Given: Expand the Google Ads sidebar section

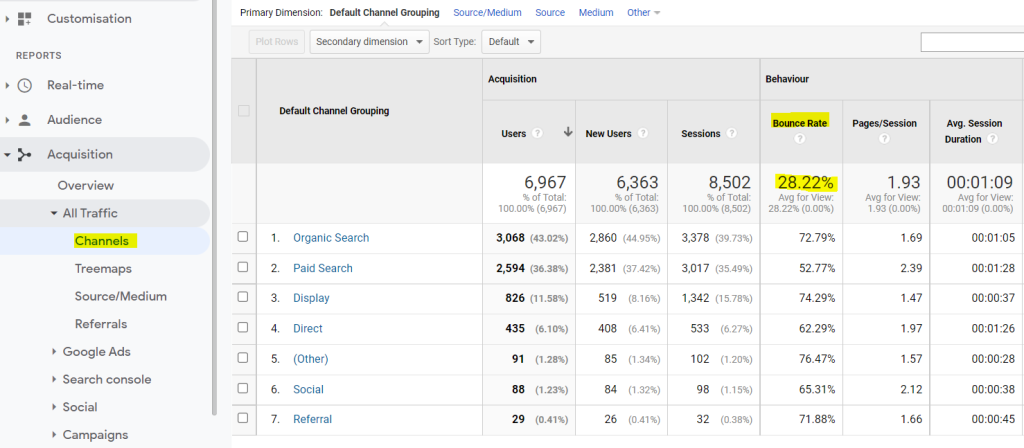Looking at the screenshot, I should click(53, 352).
